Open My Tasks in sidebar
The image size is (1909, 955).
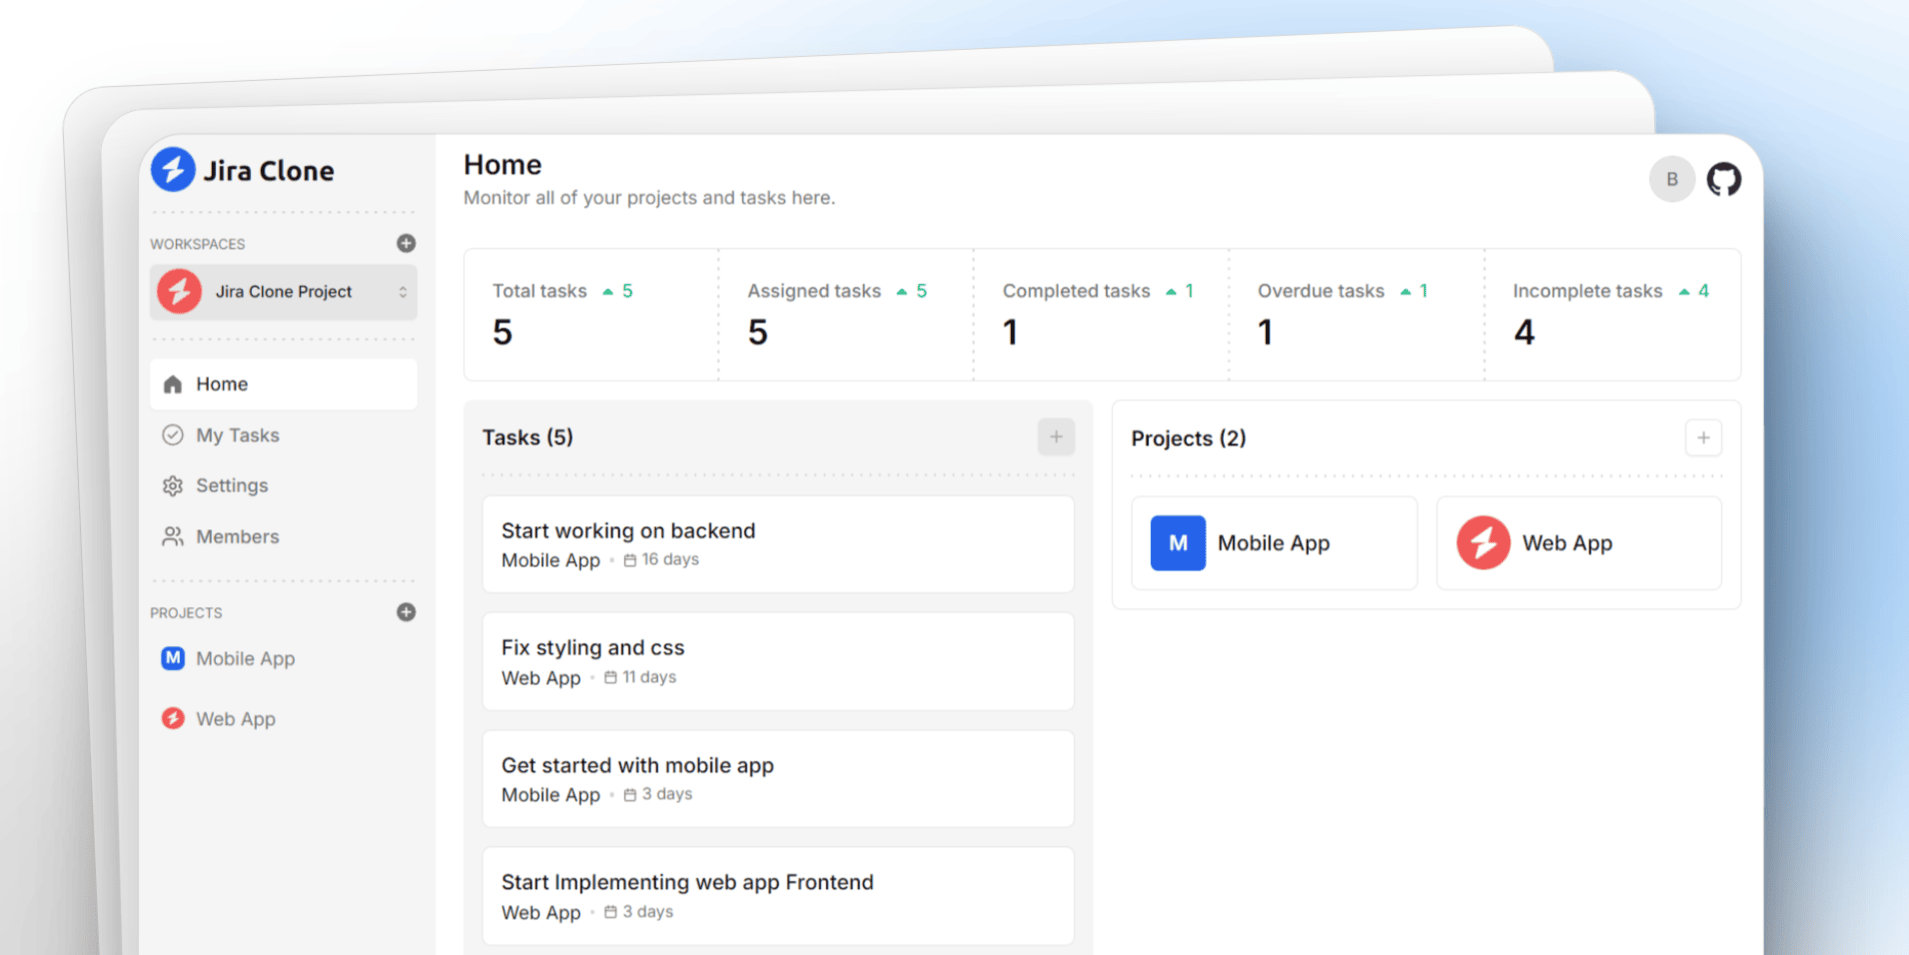(284, 435)
